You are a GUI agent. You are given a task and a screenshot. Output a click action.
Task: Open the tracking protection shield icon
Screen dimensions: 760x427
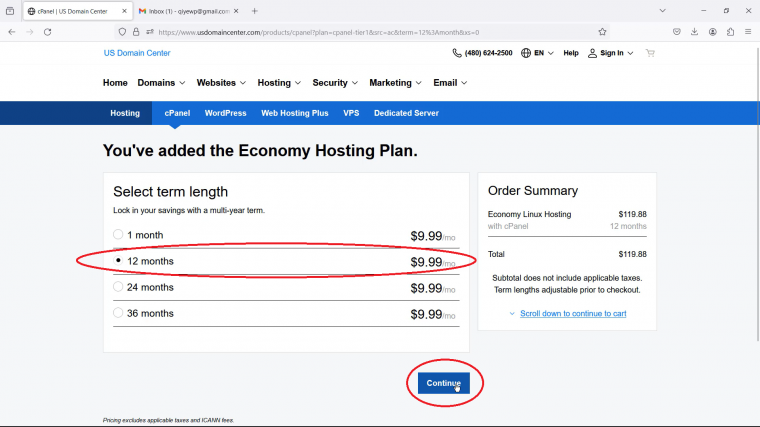pos(122,32)
